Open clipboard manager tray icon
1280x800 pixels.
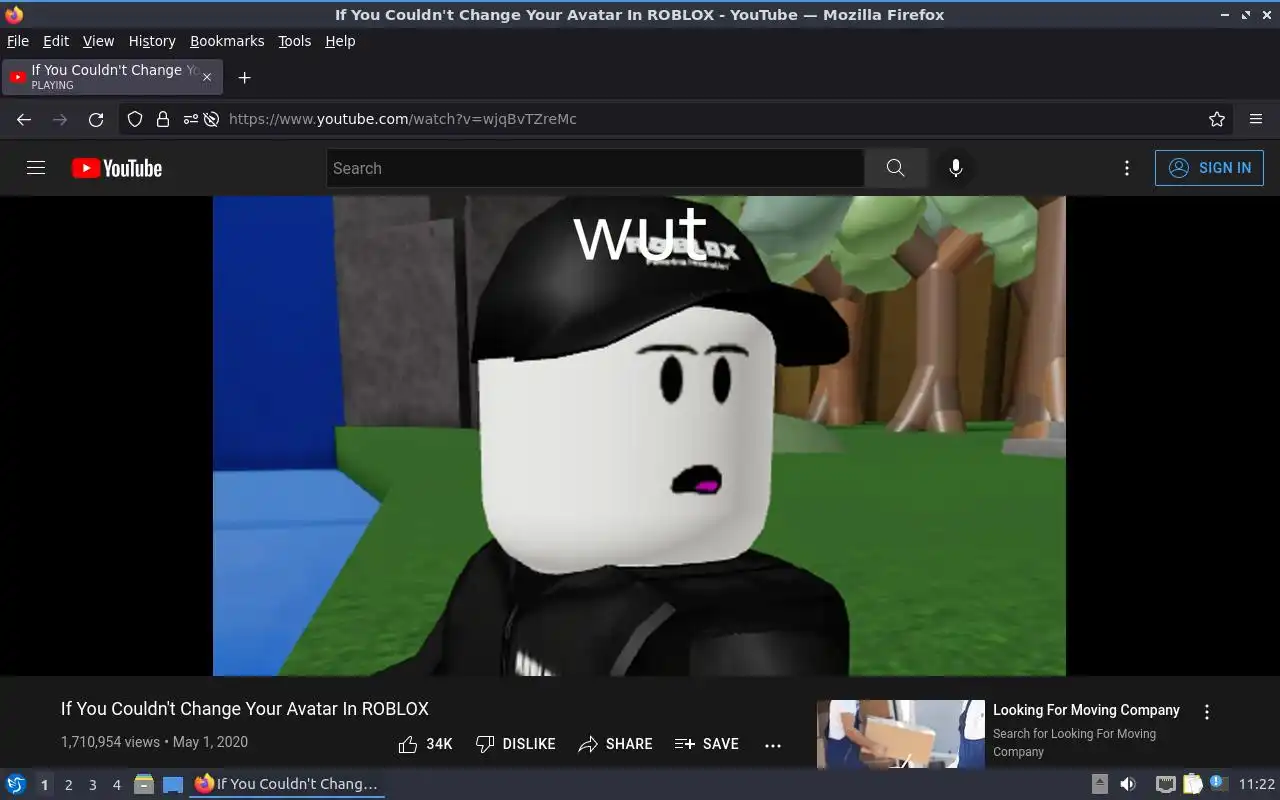pos(1192,784)
